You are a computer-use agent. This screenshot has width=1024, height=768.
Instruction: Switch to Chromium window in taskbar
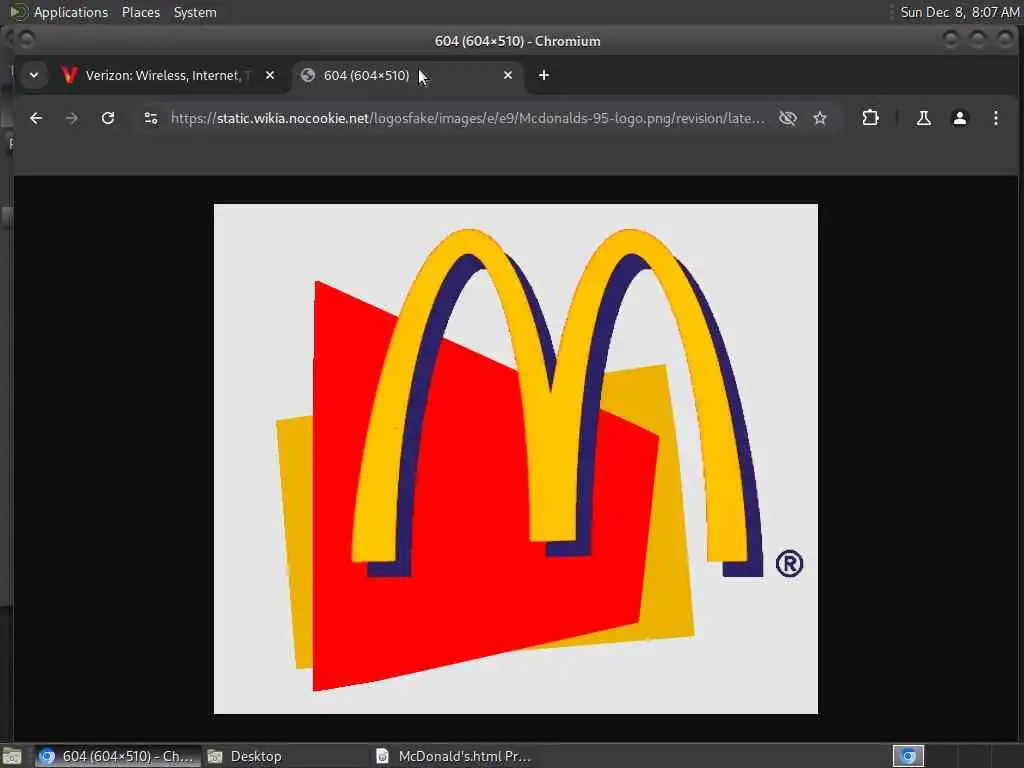pos(118,756)
